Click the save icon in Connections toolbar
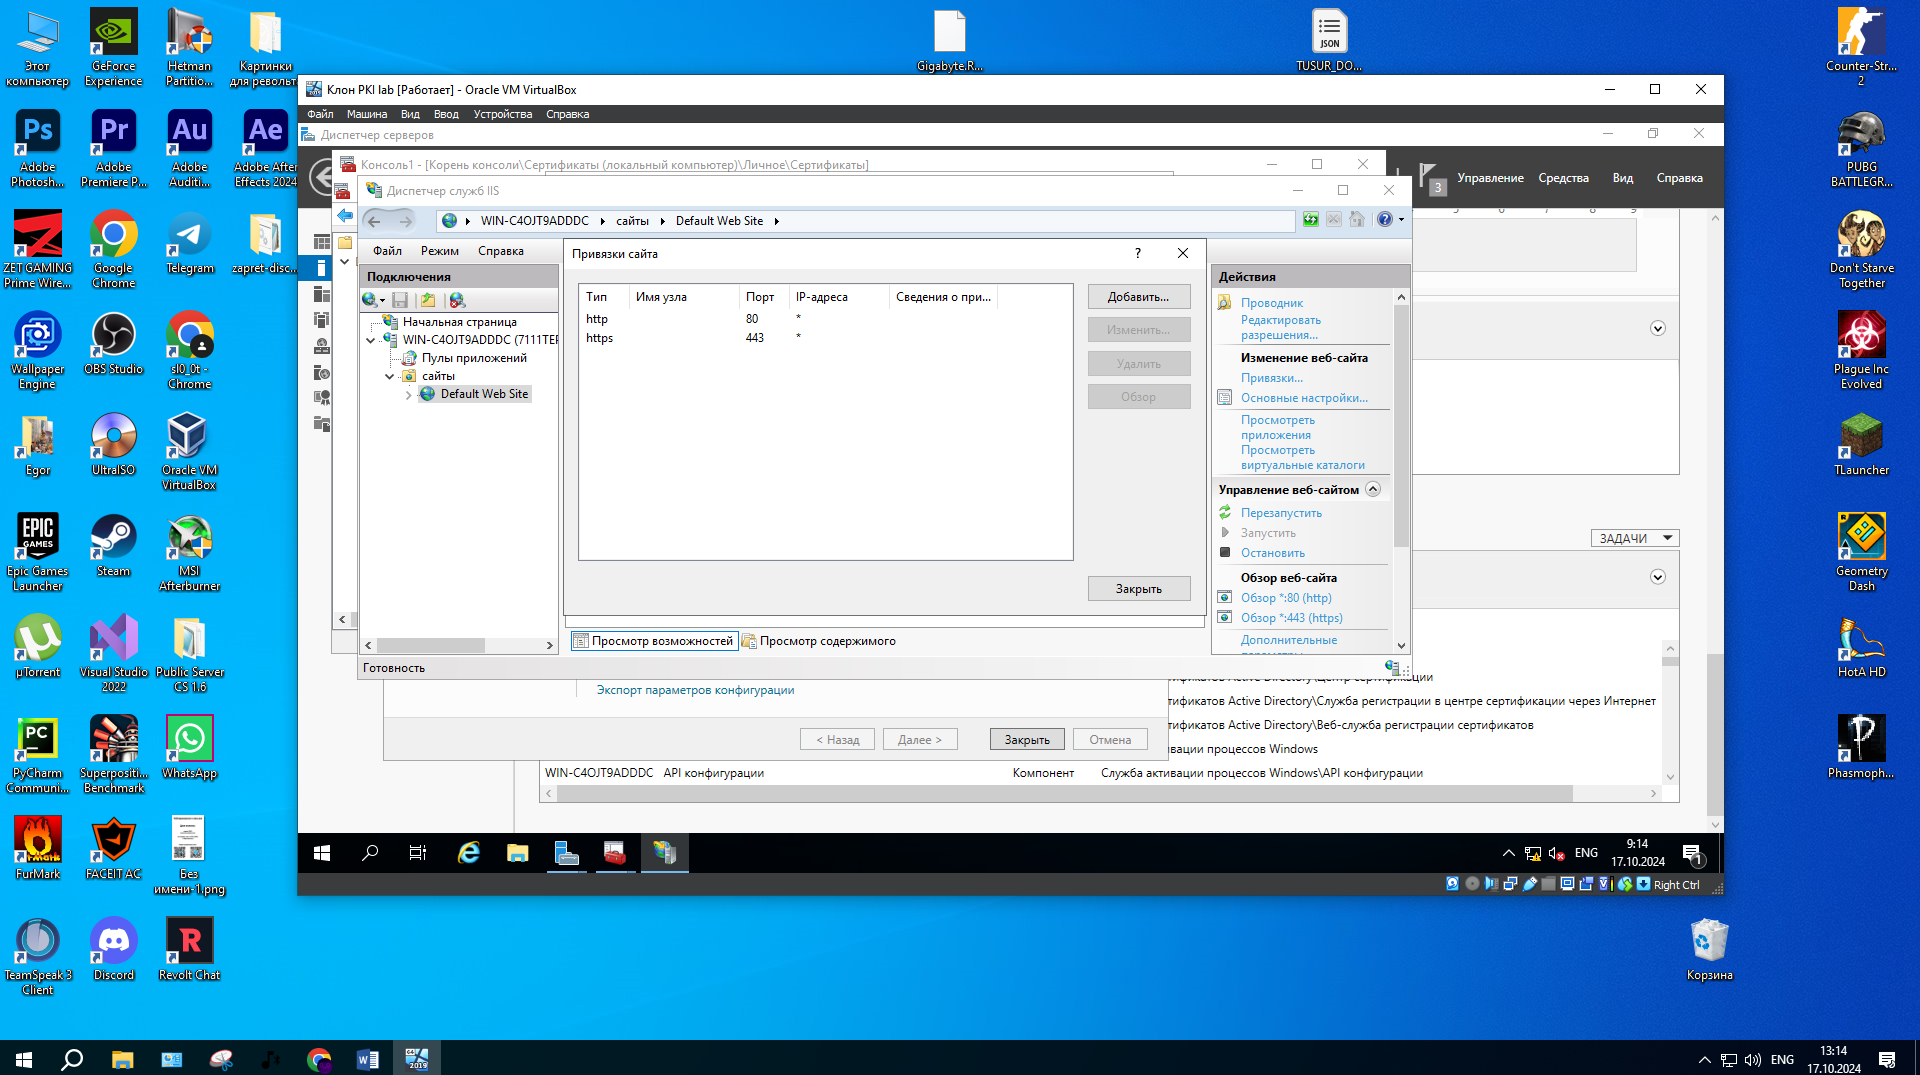 (x=400, y=300)
